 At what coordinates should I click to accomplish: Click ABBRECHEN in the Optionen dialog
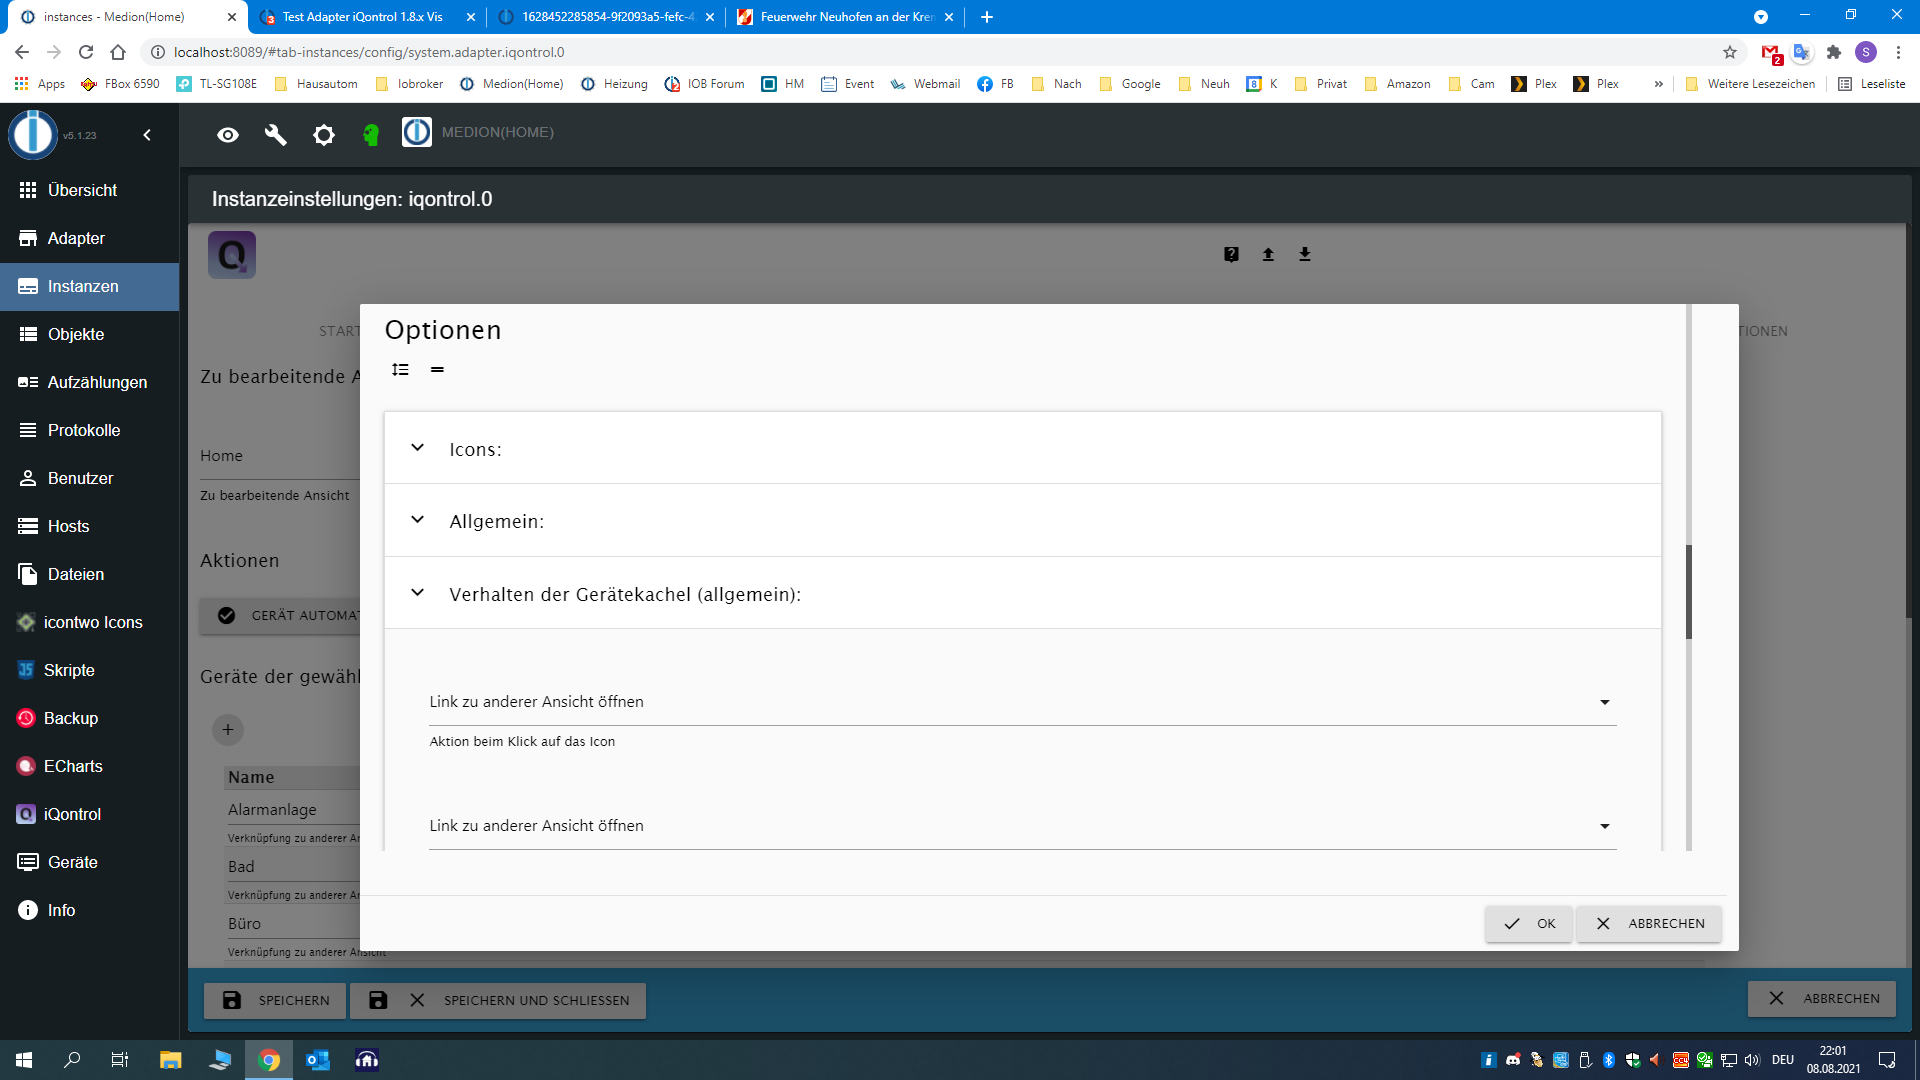click(1649, 924)
